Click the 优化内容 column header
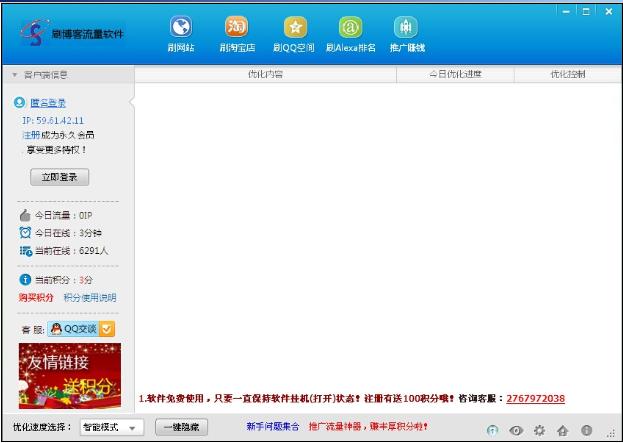The image size is (623, 443). point(265,75)
